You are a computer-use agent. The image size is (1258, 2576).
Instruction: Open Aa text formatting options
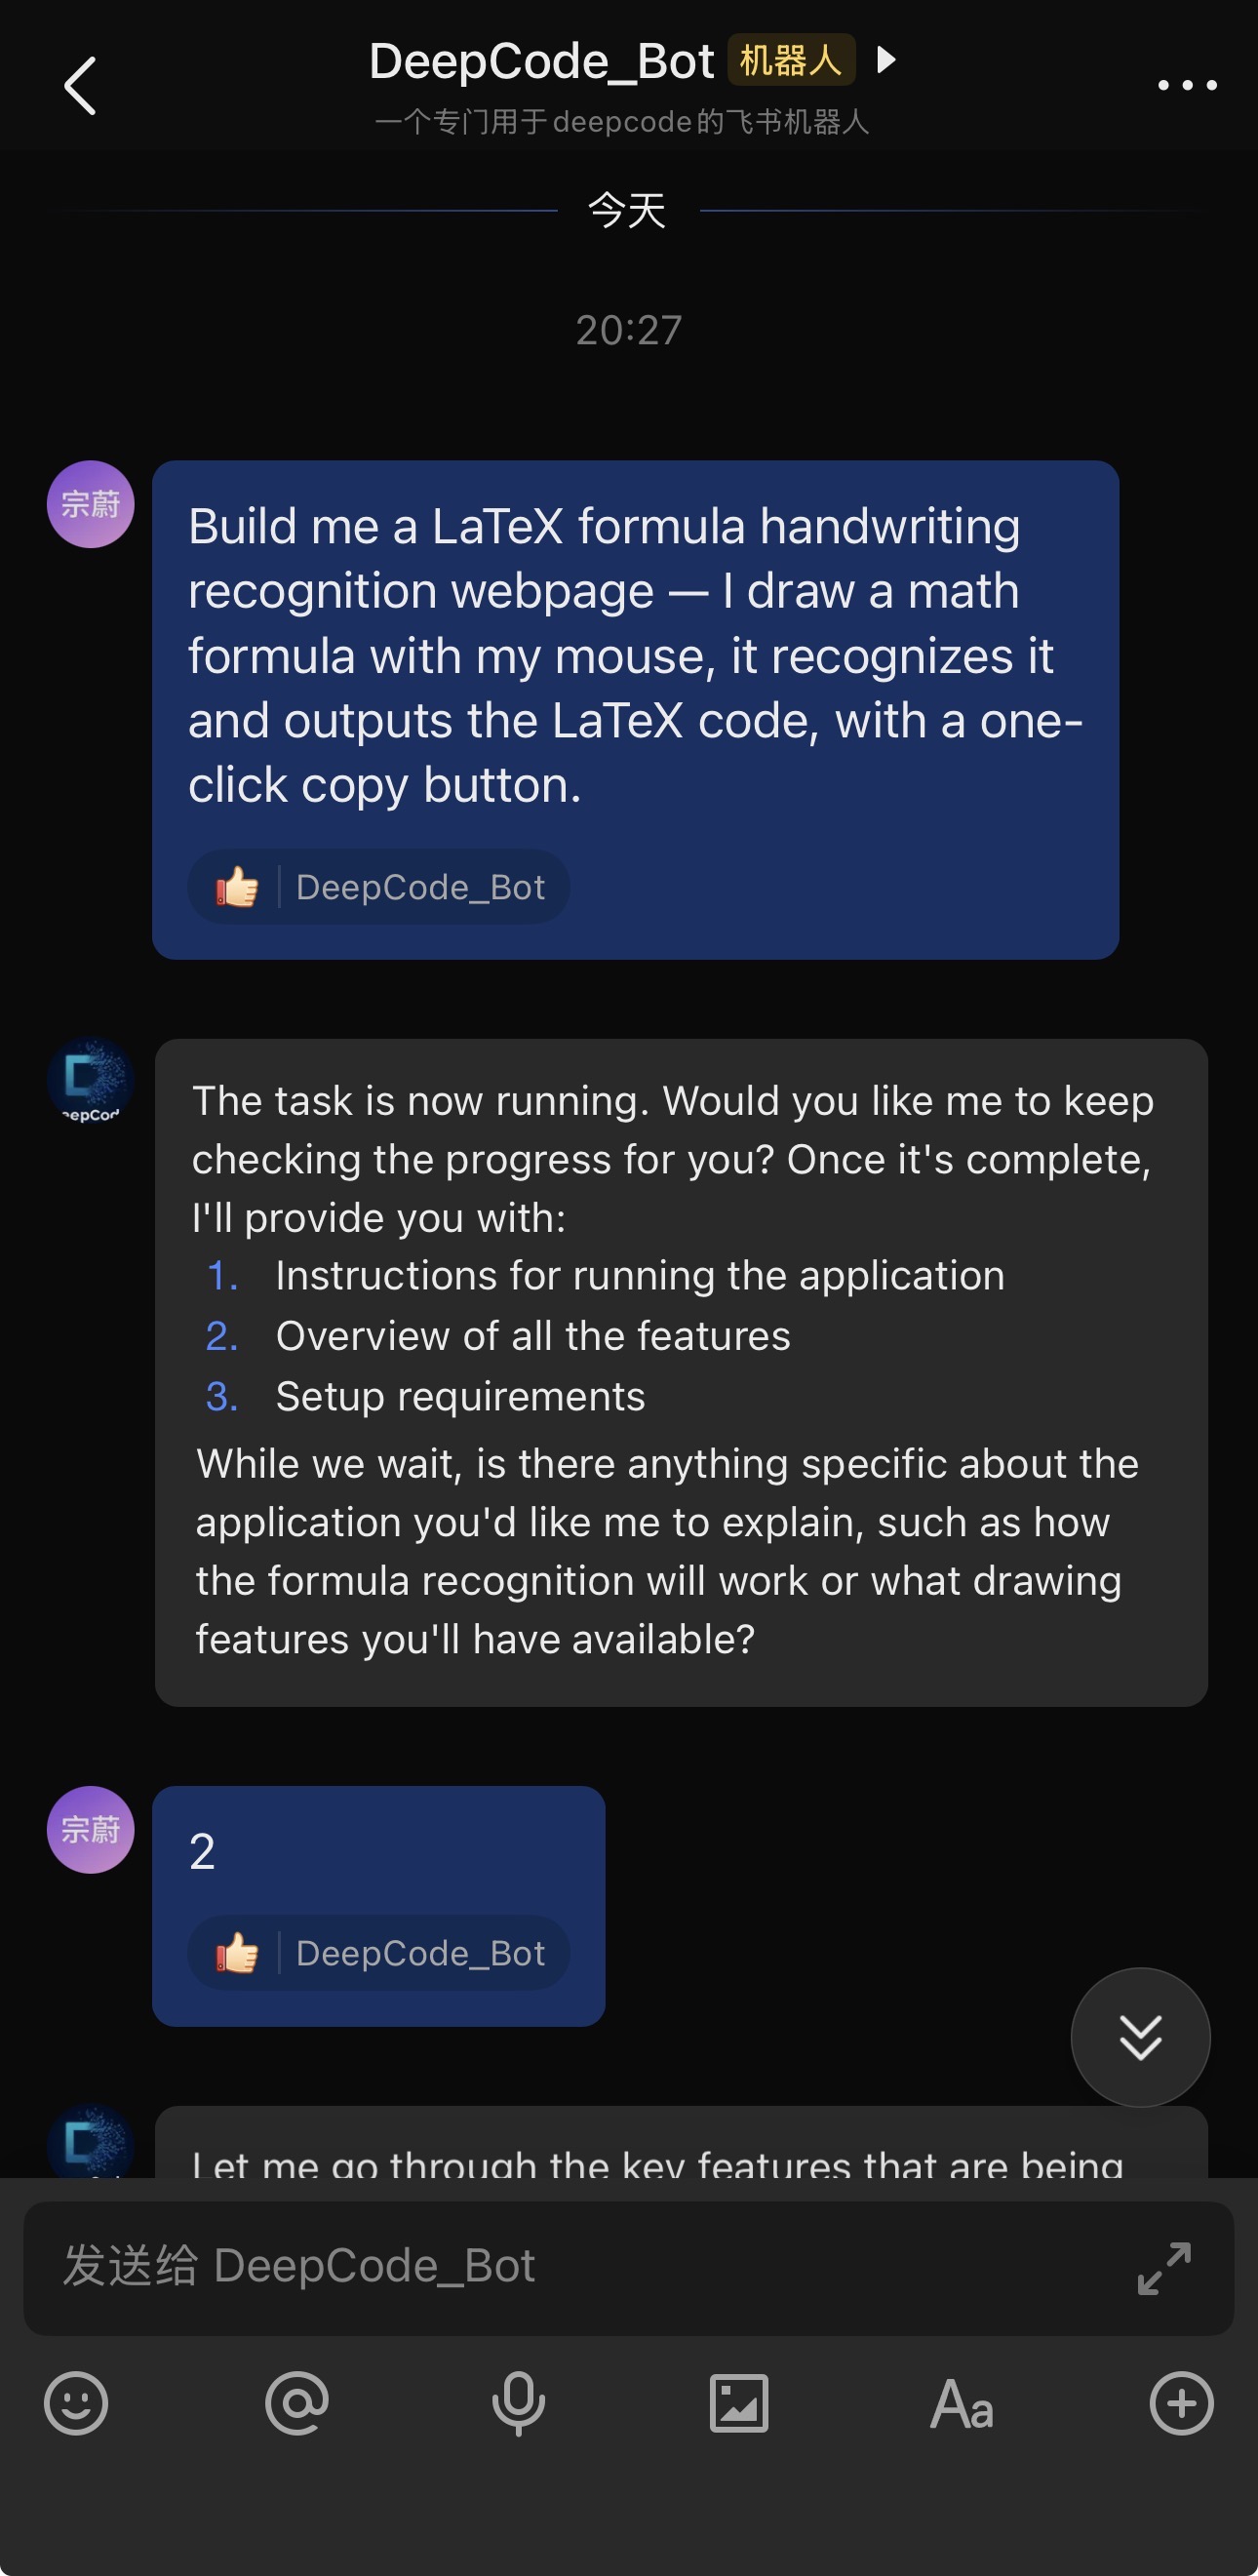click(961, 2403)
